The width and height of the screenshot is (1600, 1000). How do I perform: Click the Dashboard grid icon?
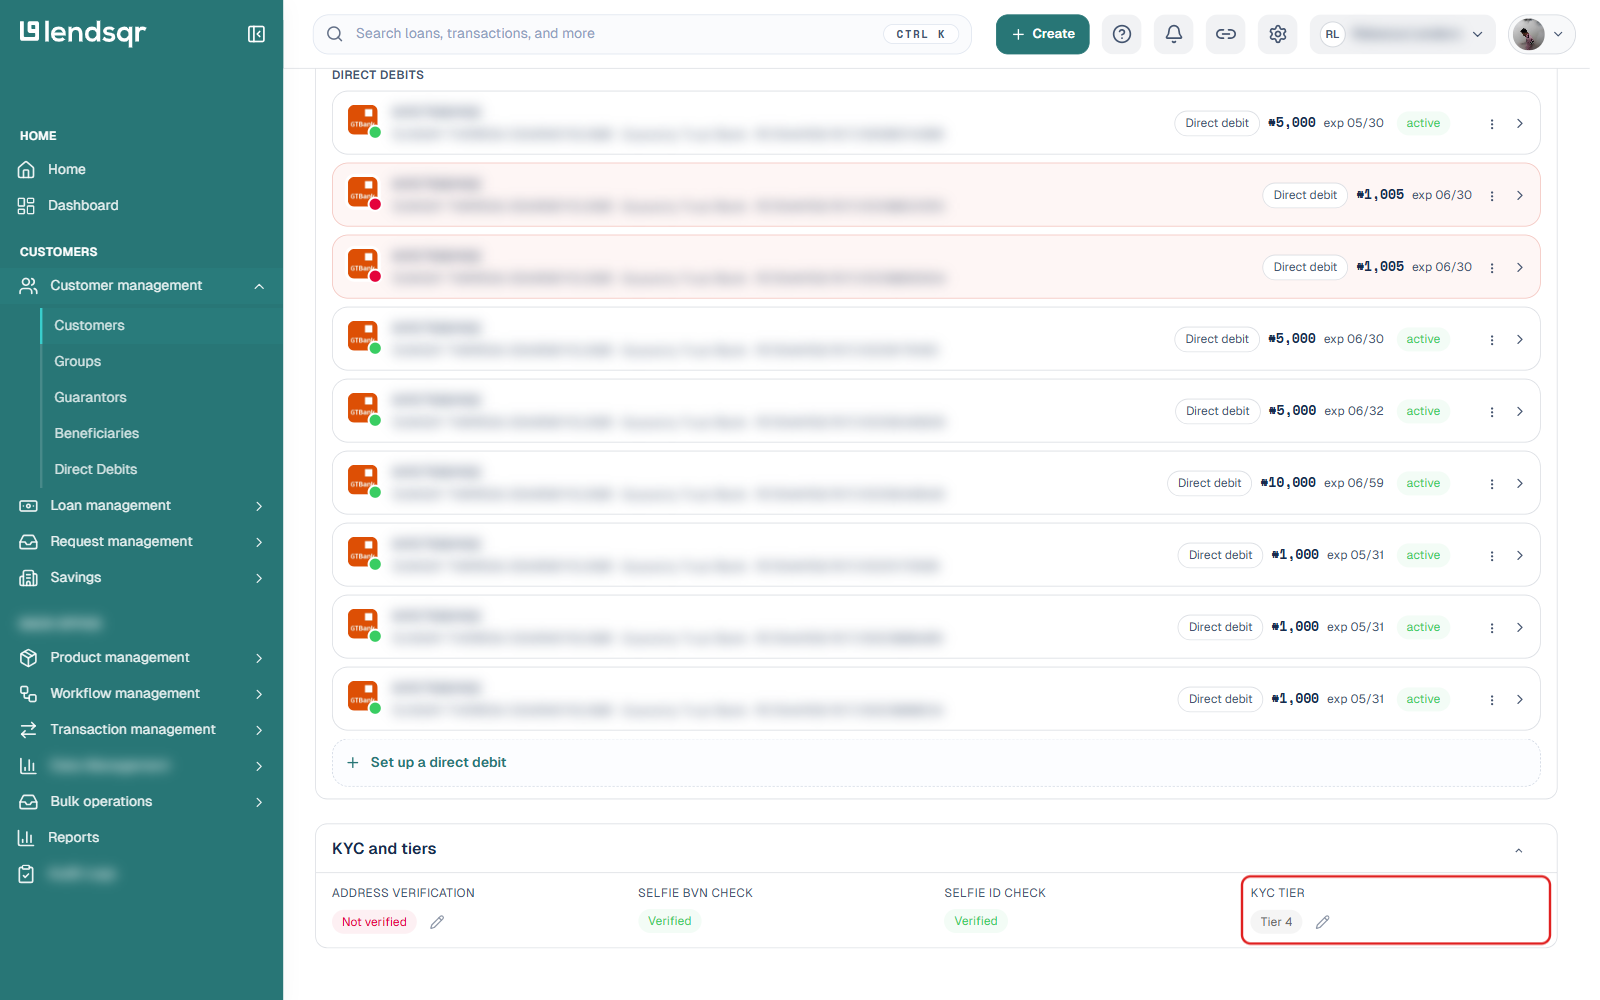coord(27,206)
